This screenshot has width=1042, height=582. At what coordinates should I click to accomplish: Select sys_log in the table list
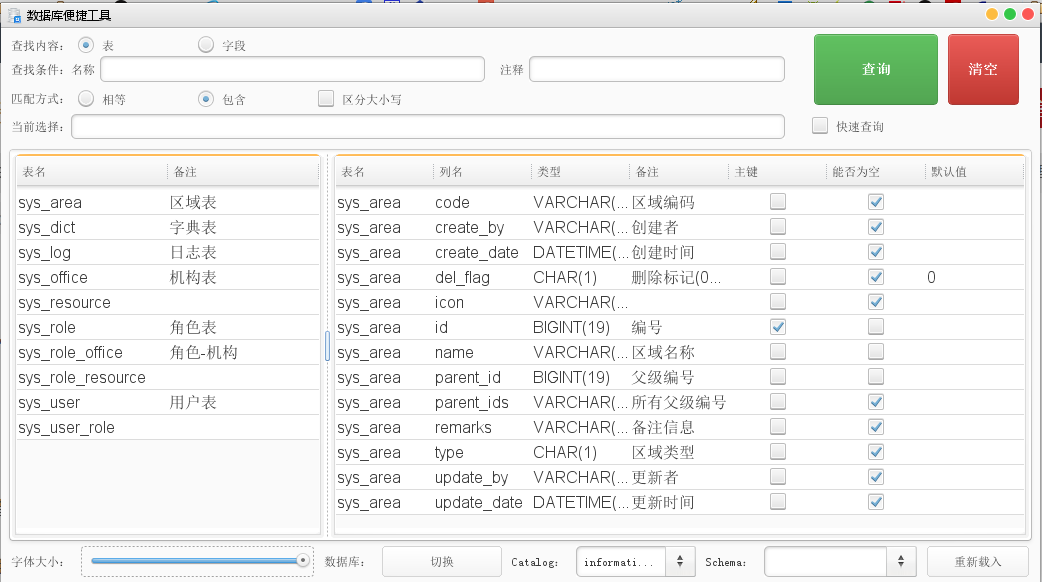tap(168, 252)
